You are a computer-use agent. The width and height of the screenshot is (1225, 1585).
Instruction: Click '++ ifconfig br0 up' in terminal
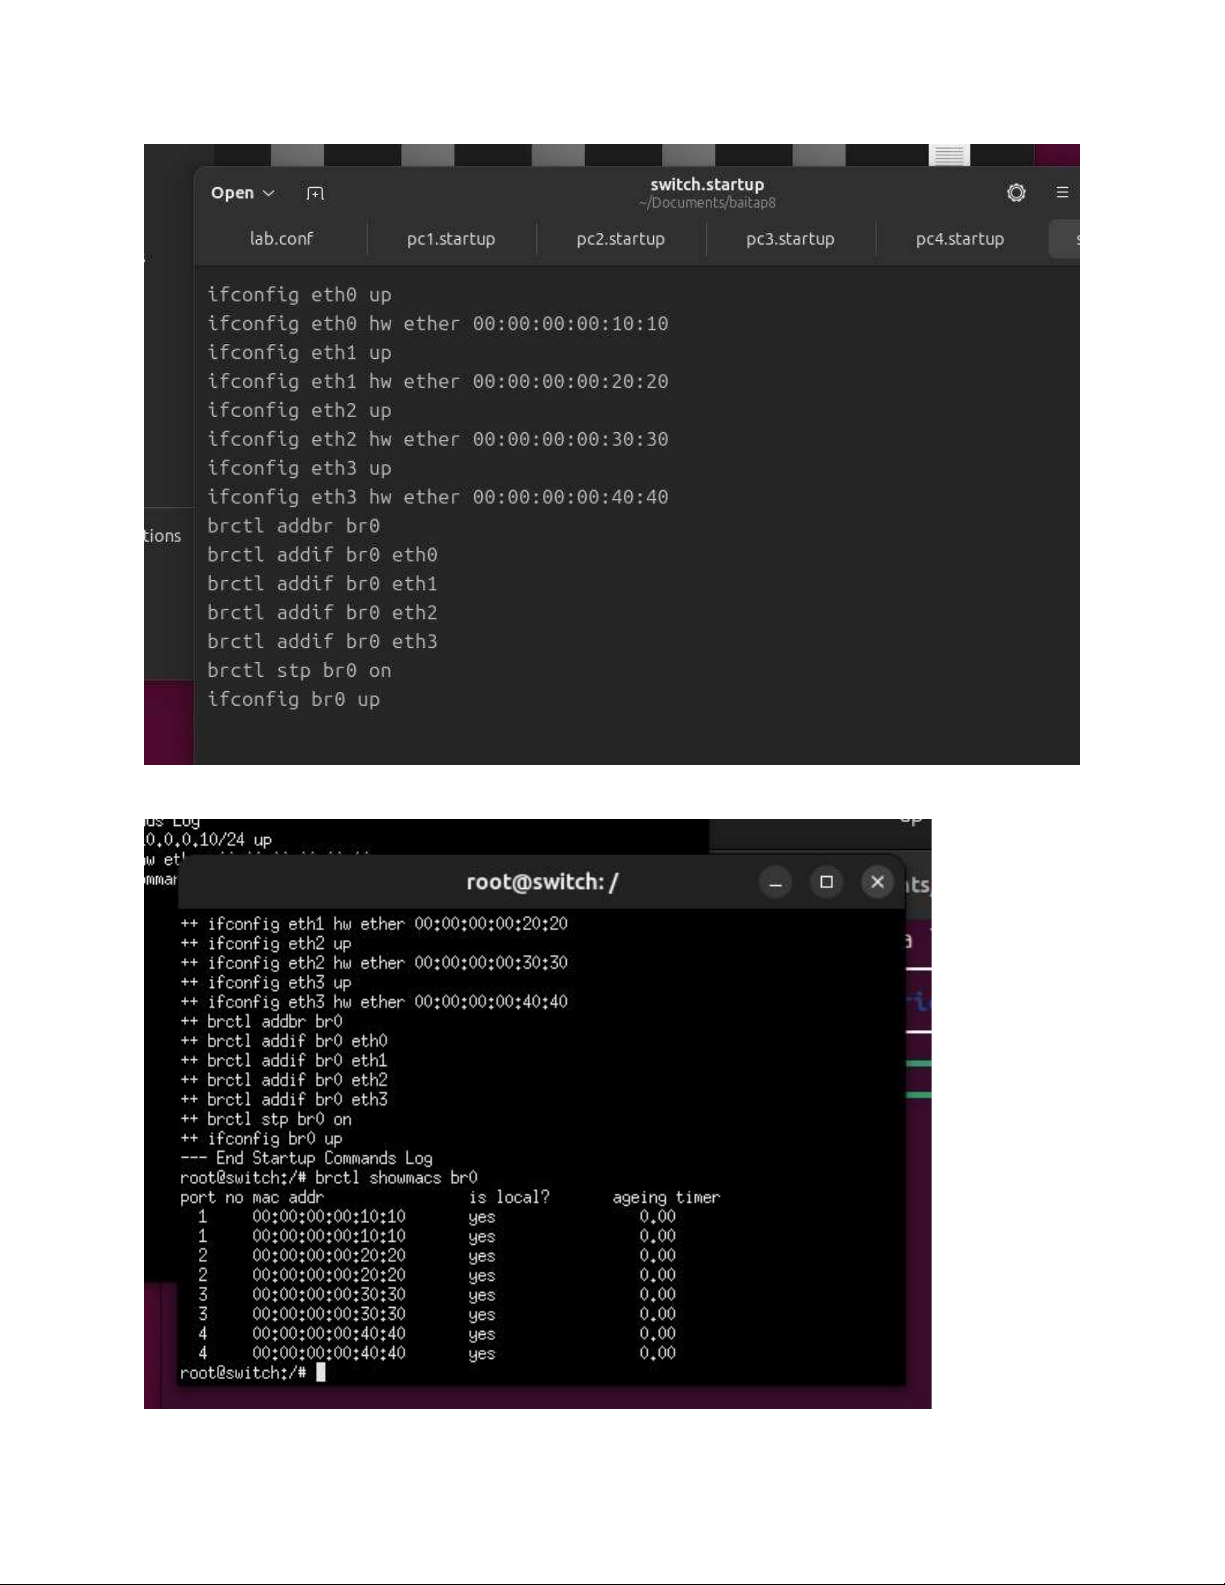coord(261,1139)
